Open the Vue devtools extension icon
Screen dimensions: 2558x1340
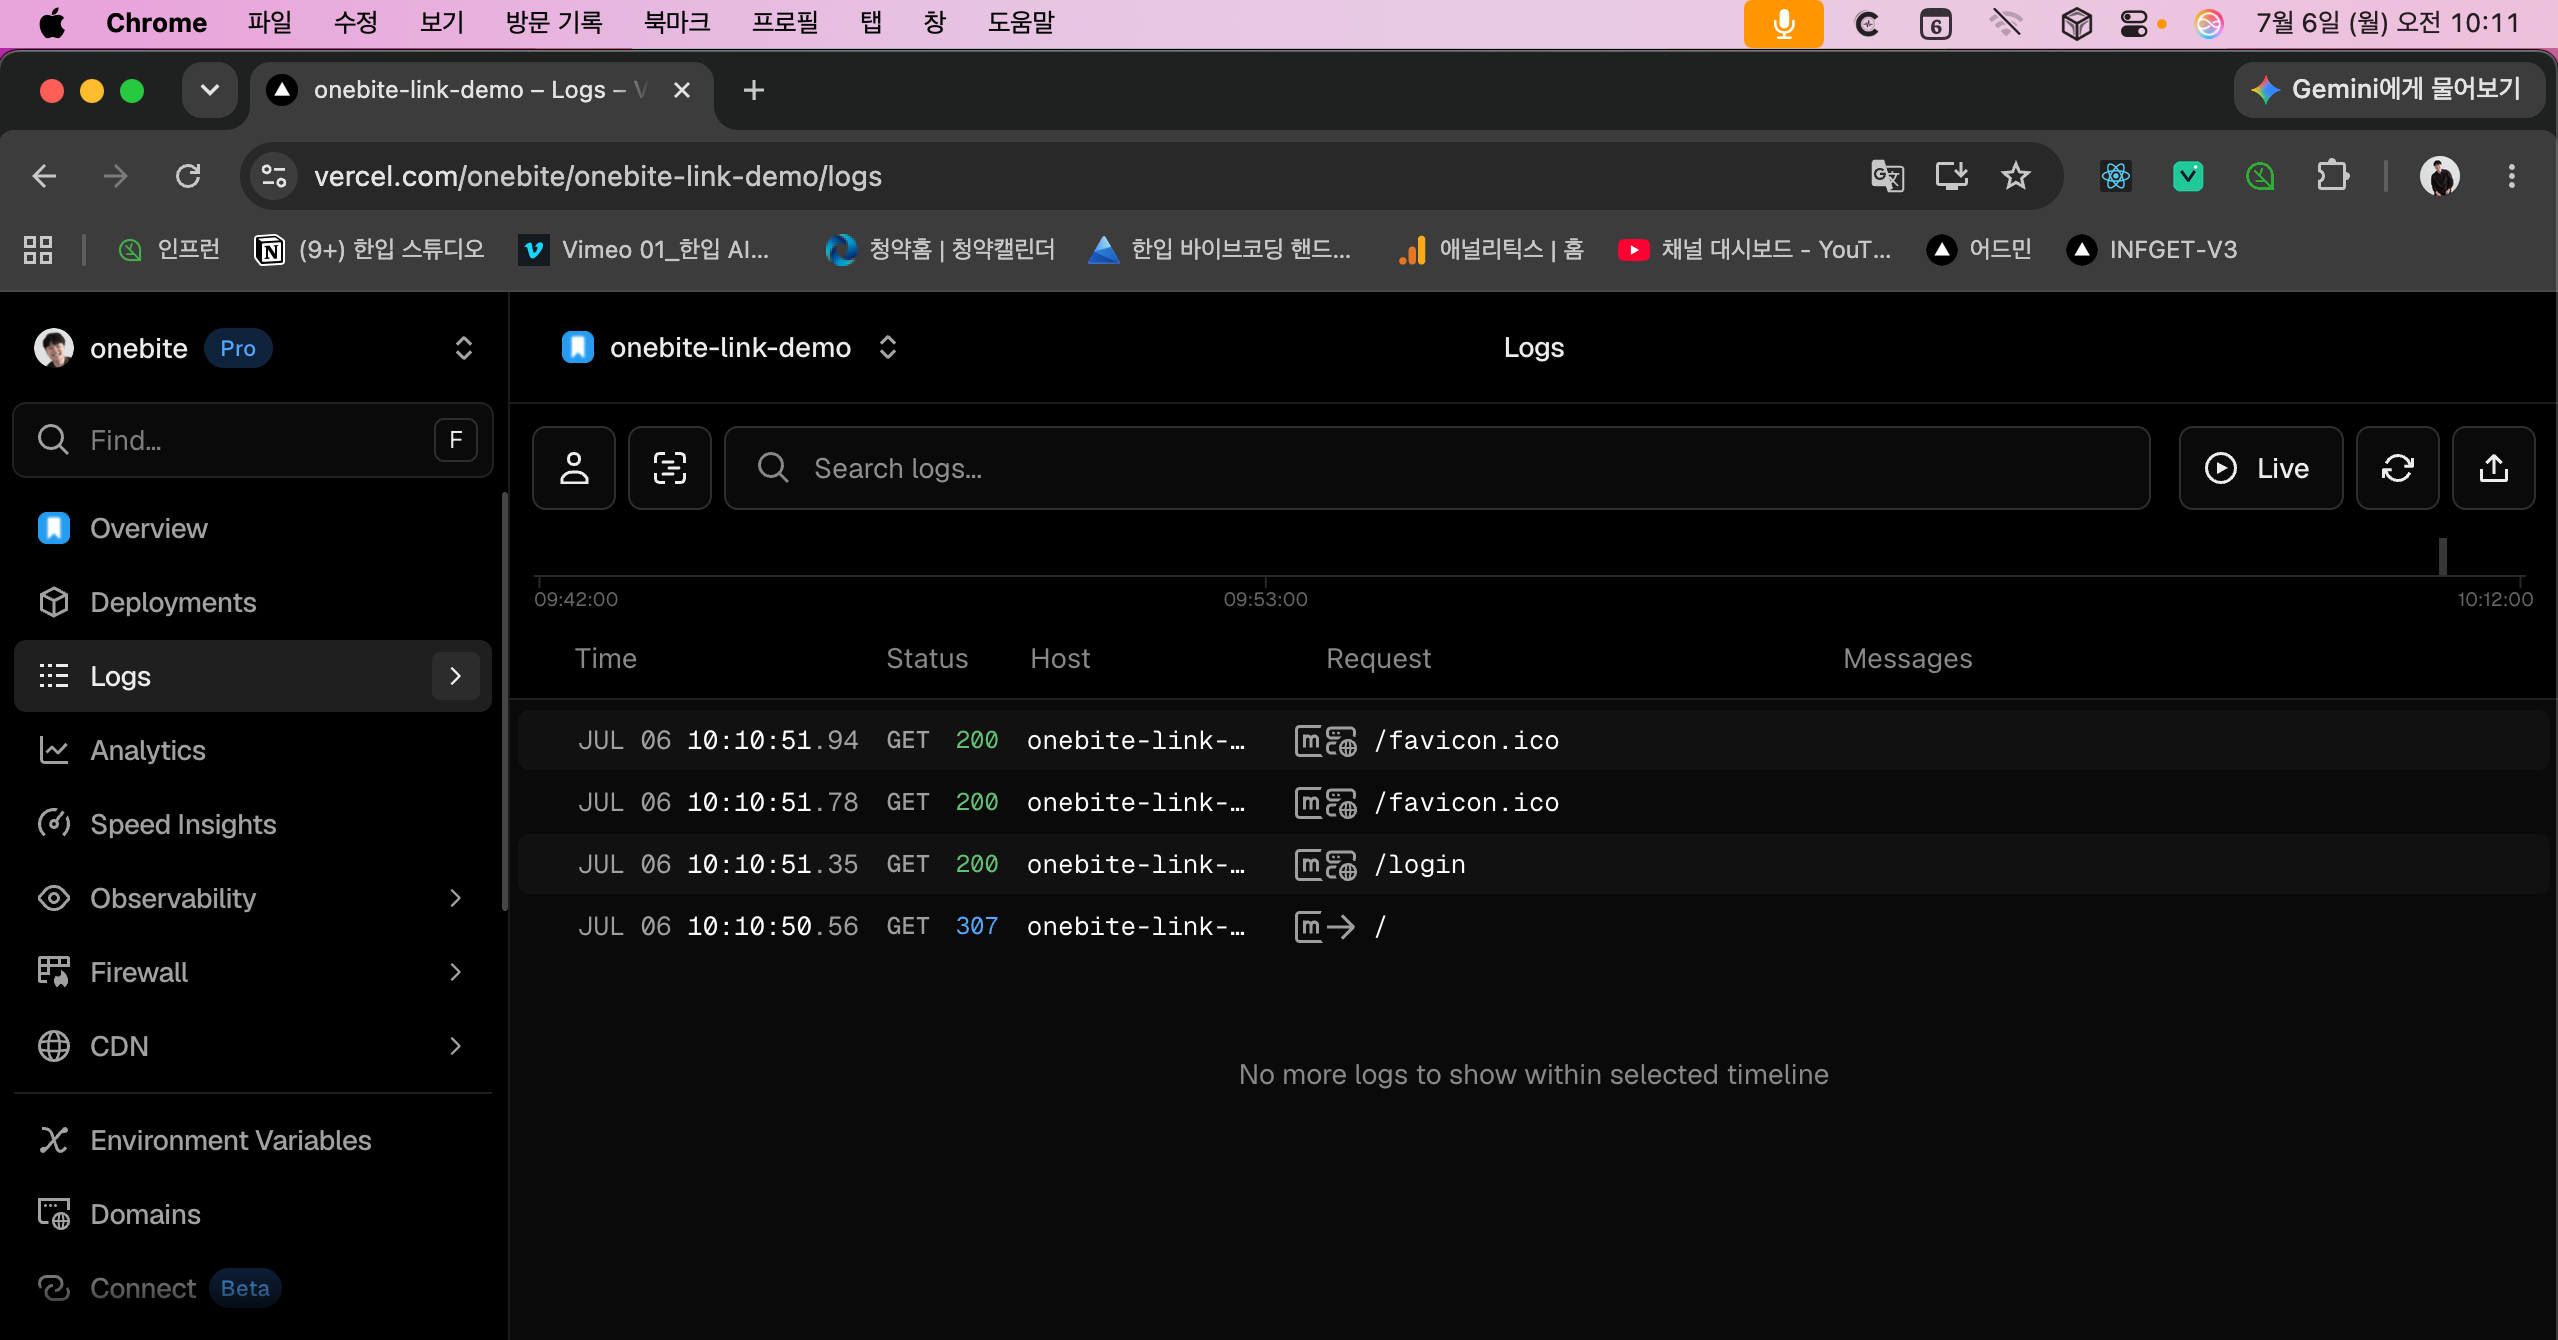[x=2188, y=176]
